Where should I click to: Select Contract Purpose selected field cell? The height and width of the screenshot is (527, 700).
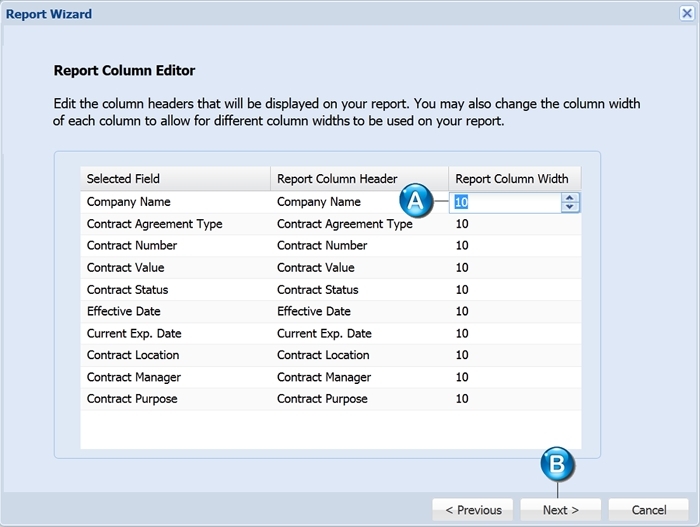tap(175, 399)
